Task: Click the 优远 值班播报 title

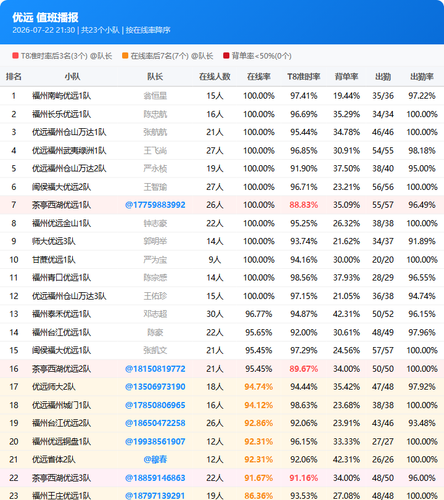Action: tap(45, 17)
